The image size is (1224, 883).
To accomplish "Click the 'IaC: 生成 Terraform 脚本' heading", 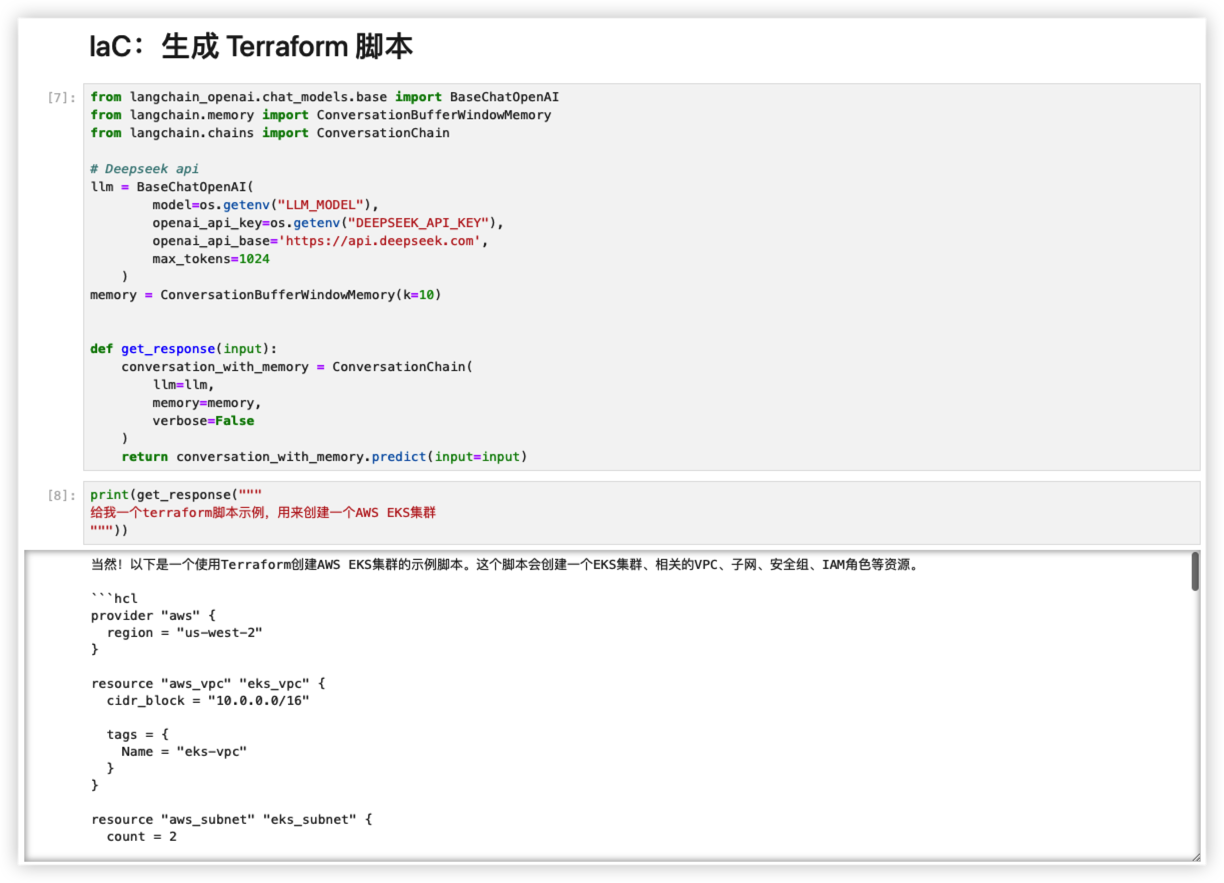I will (x=251, y=47).
